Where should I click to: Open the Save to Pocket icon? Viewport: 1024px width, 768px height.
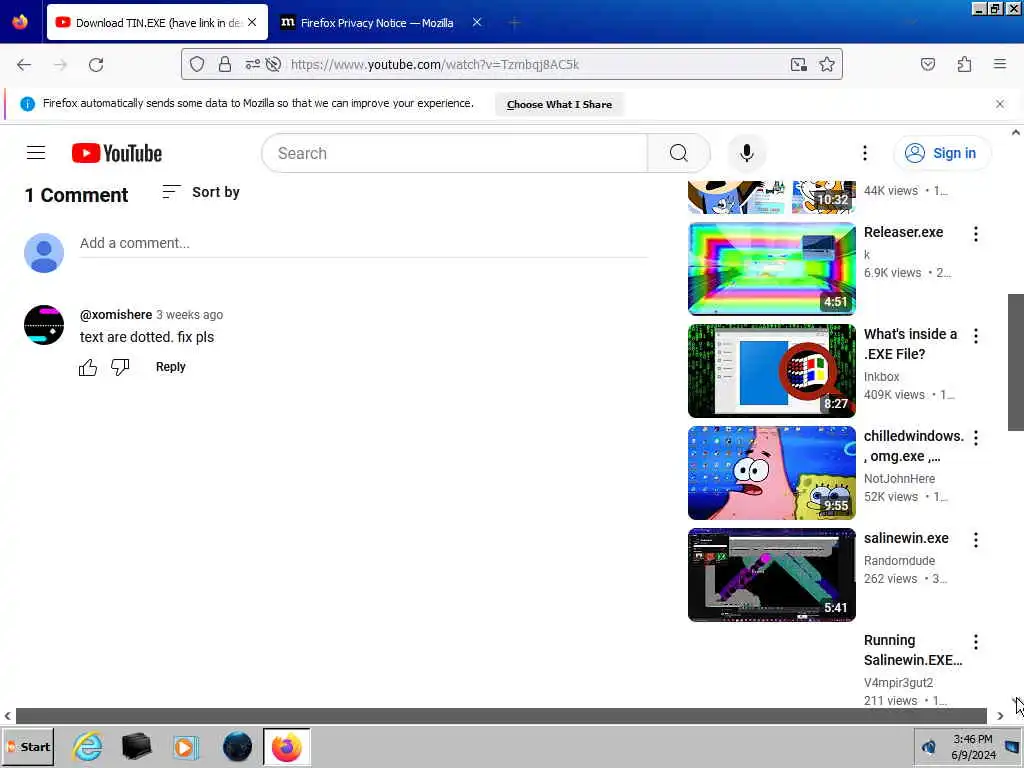(x=927, y=64)
